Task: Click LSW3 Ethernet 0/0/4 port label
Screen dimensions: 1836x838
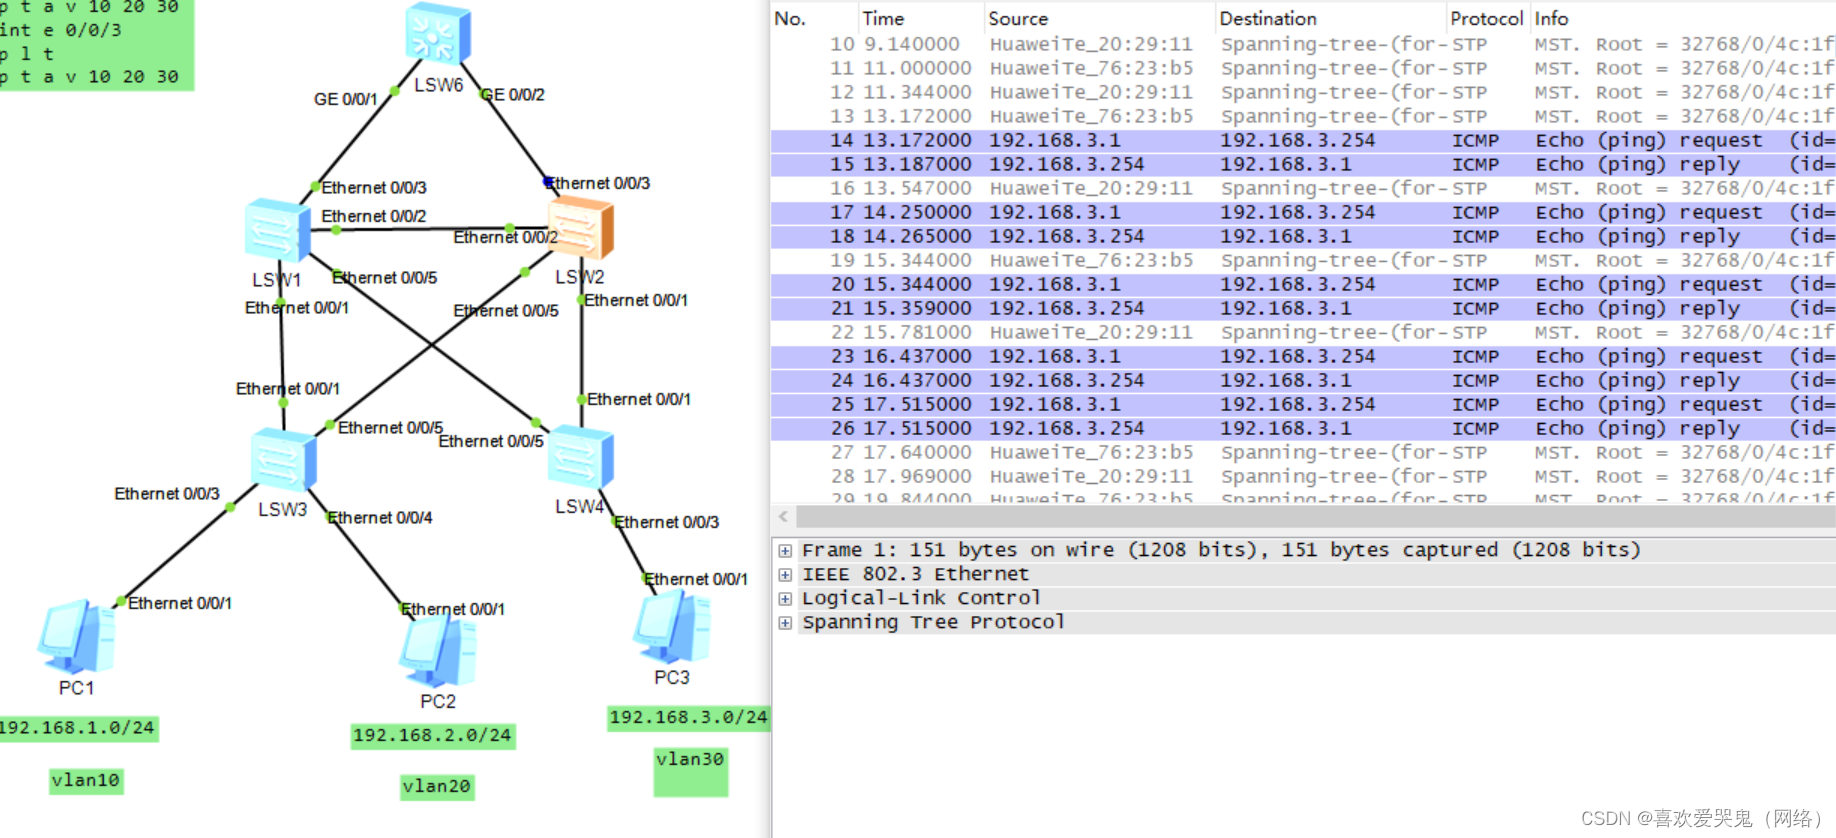Action: click(380, 518)
